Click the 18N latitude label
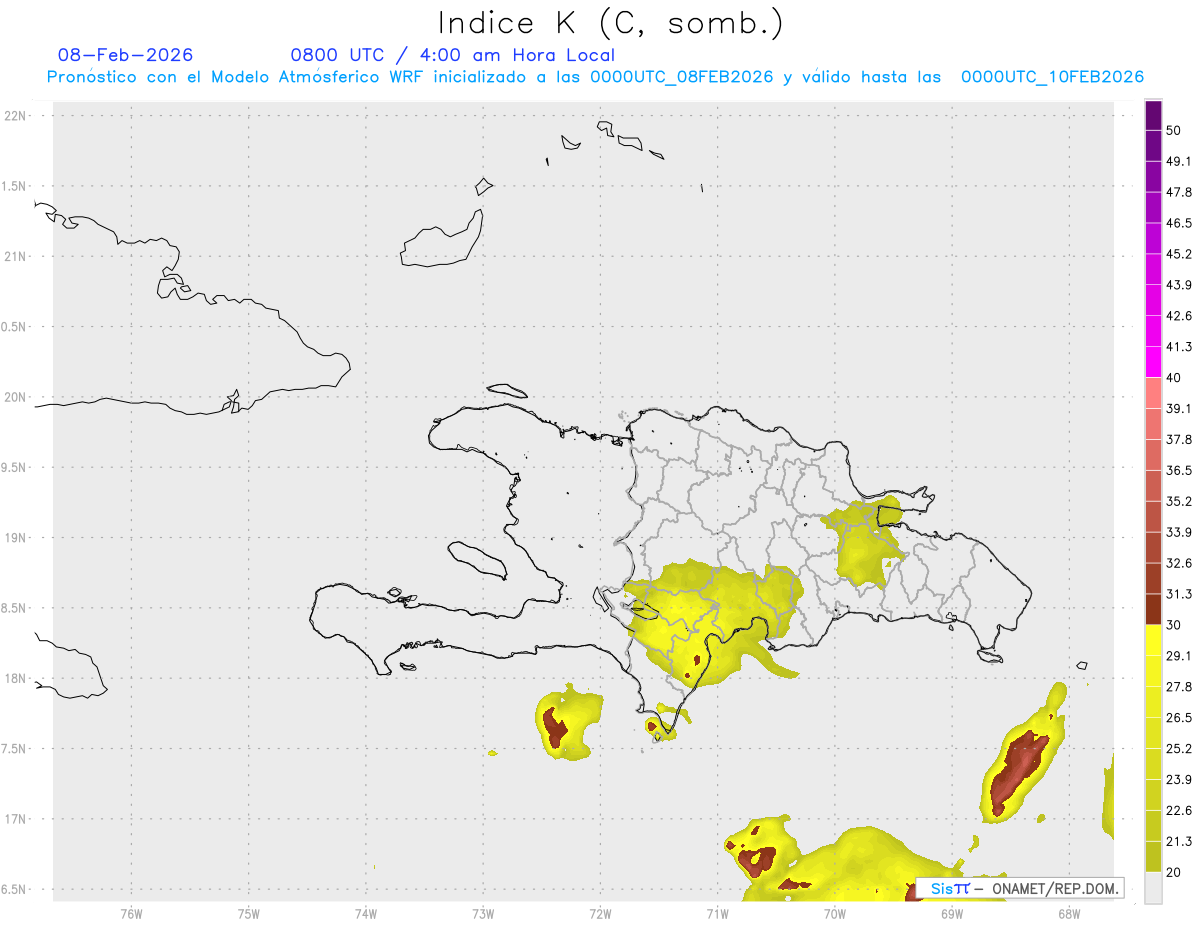1200x927 pixels. click(x=15, y=678)
